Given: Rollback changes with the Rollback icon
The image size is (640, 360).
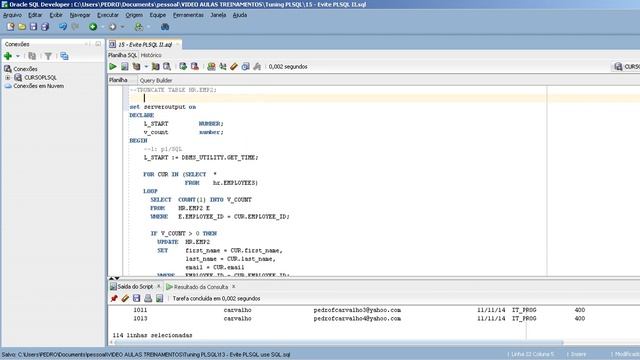Looking at the screenshot, I should (195, 67).
